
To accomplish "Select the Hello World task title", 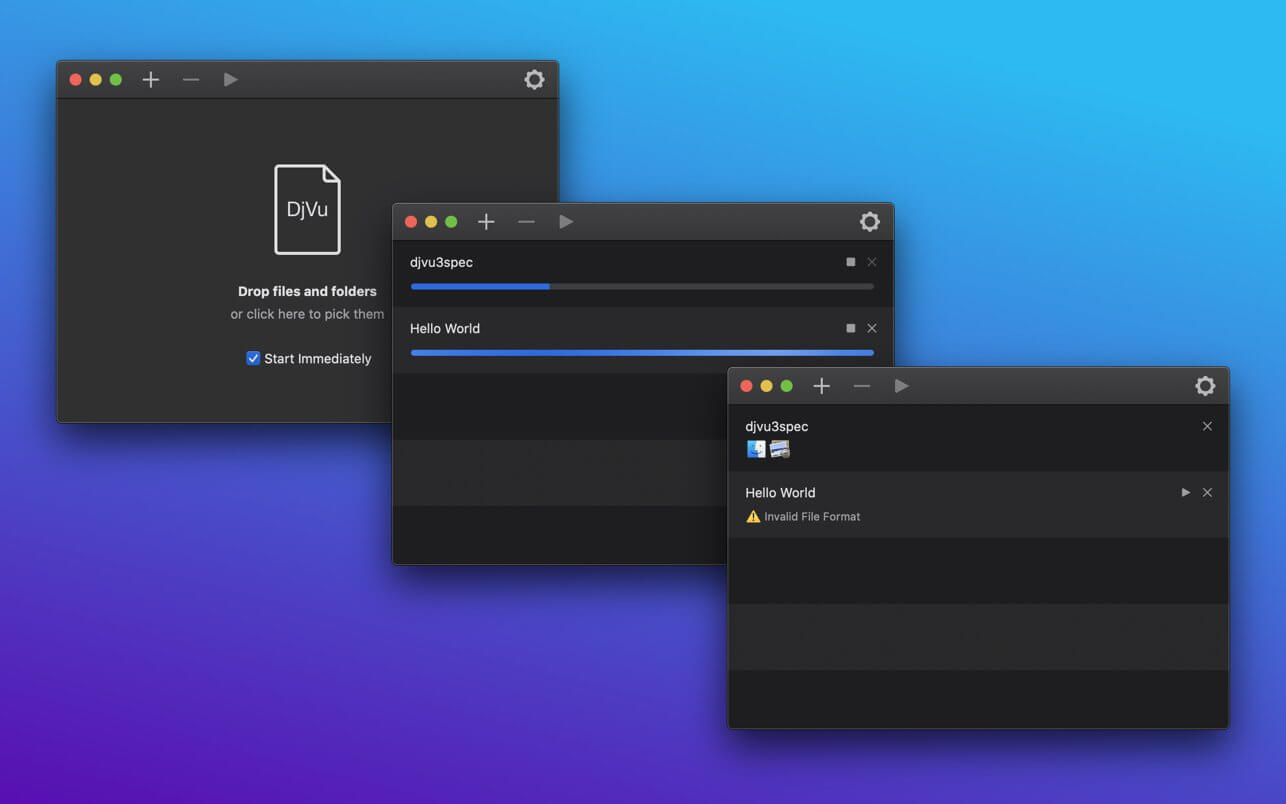I will [445, 328].
